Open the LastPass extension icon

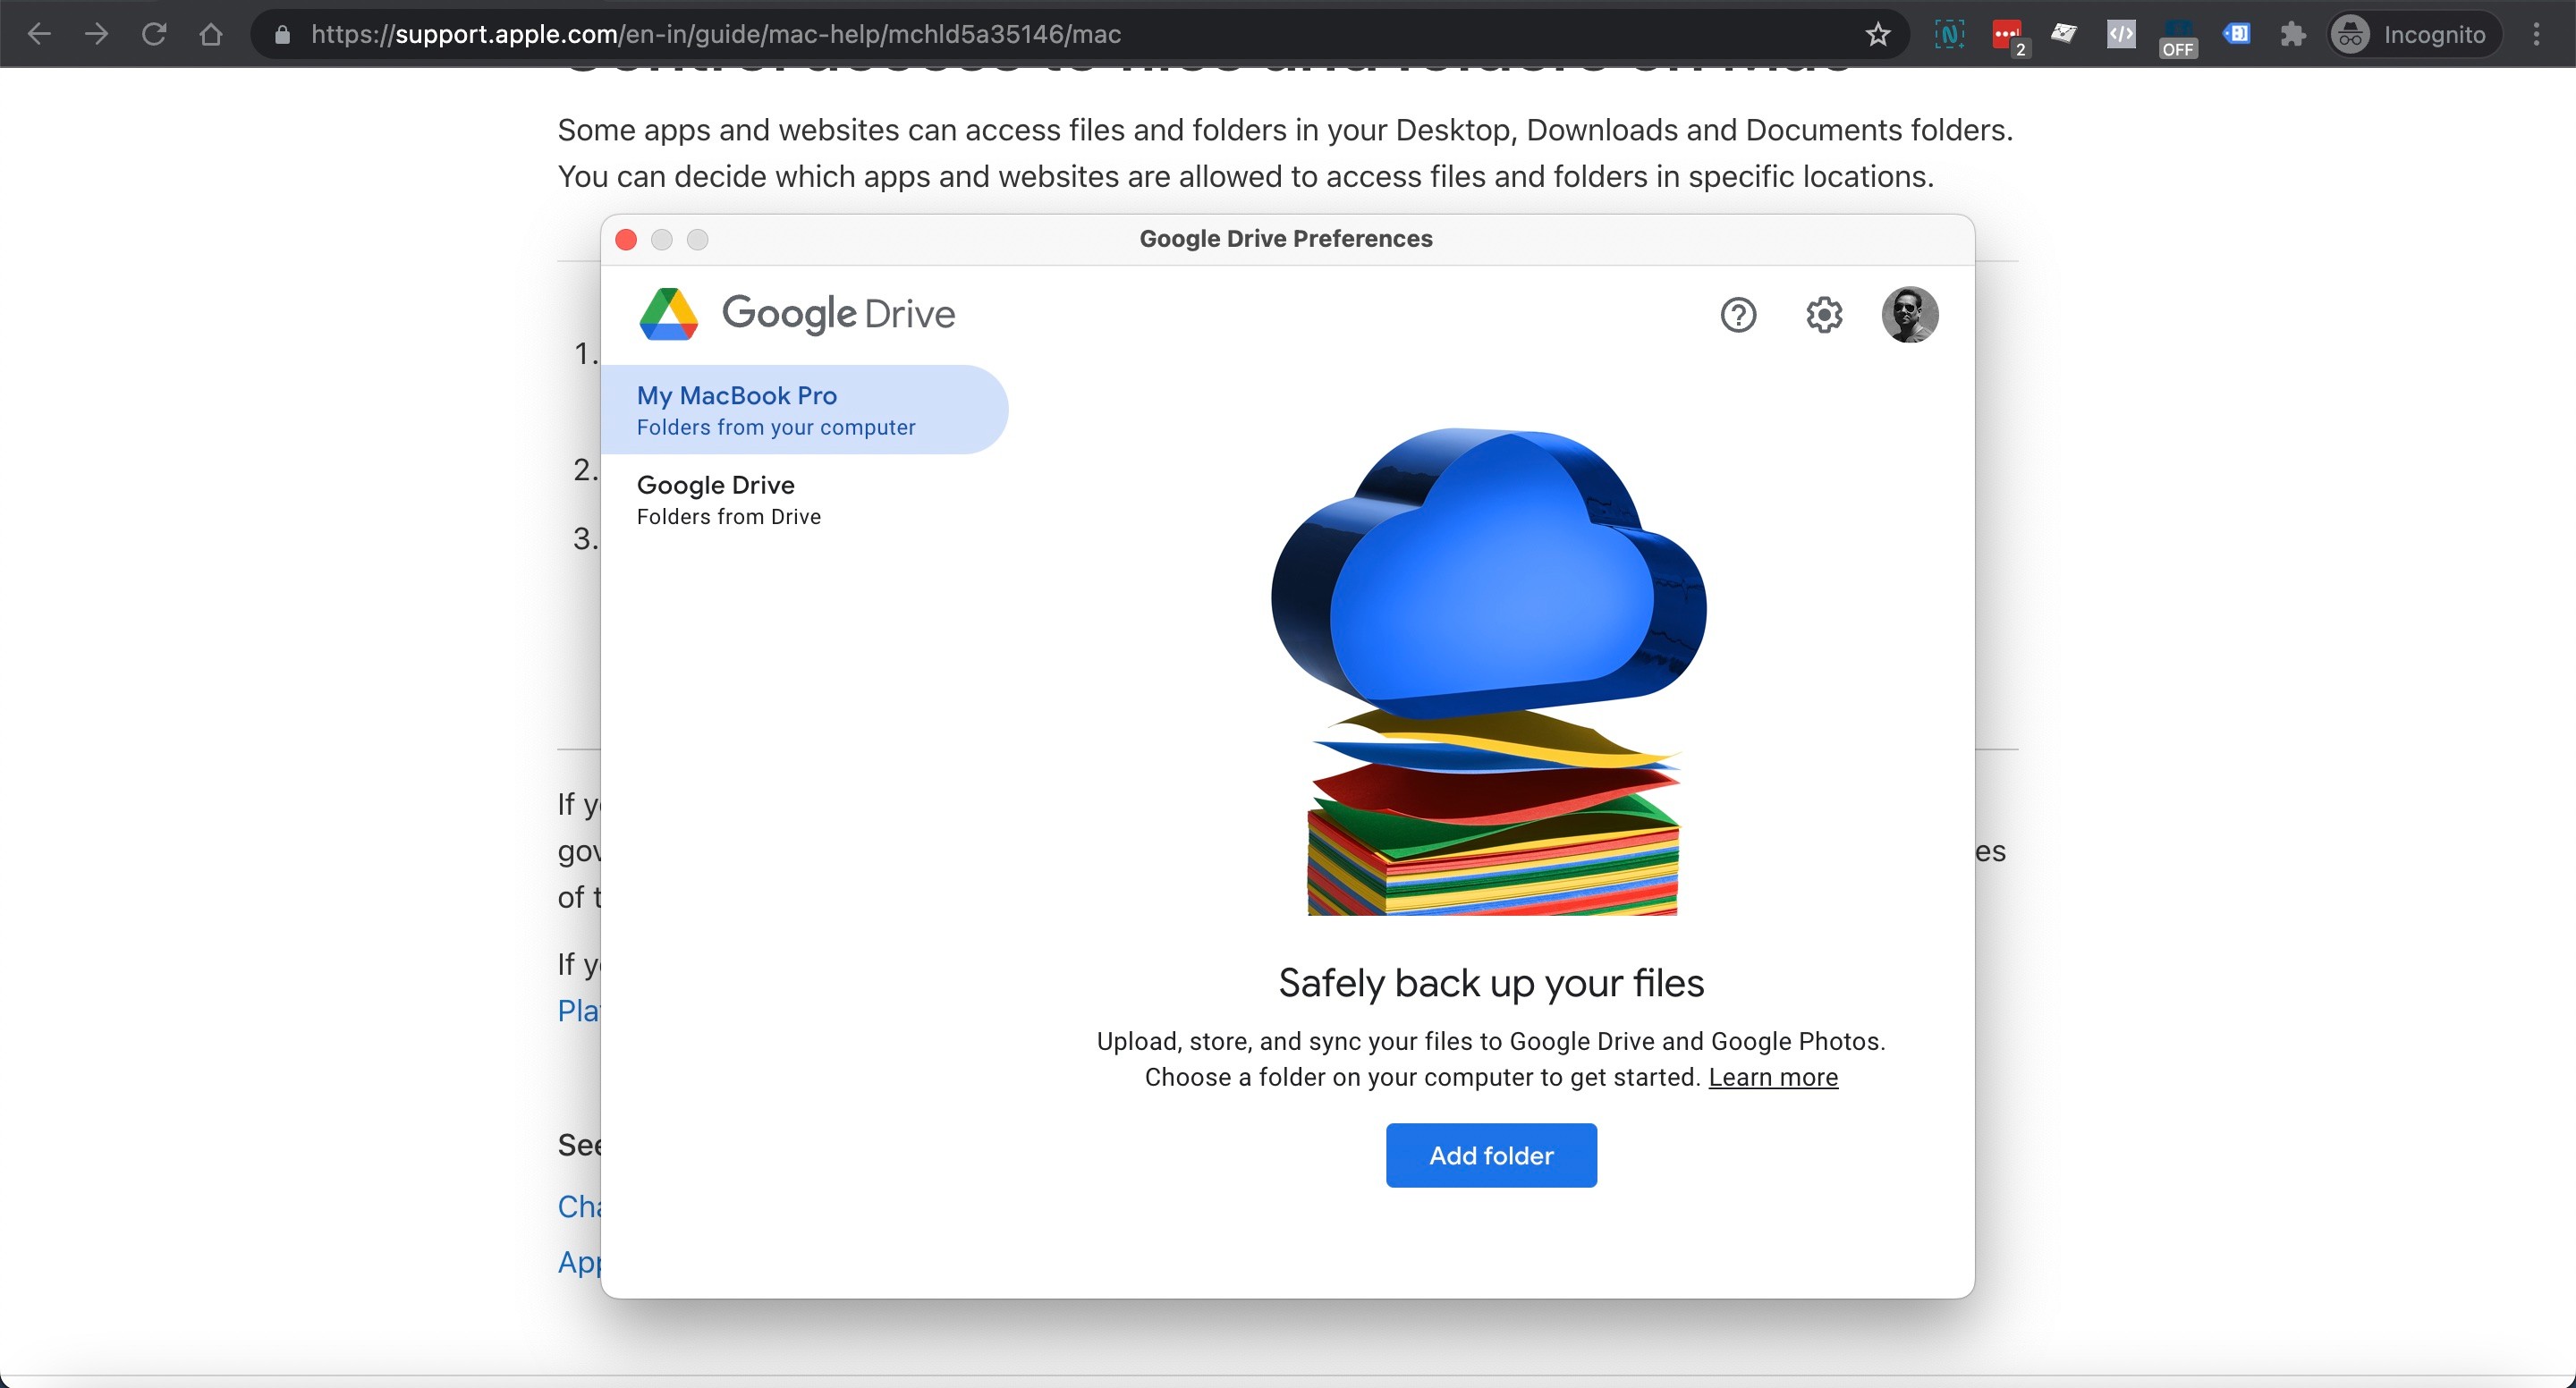[2006, 35]
